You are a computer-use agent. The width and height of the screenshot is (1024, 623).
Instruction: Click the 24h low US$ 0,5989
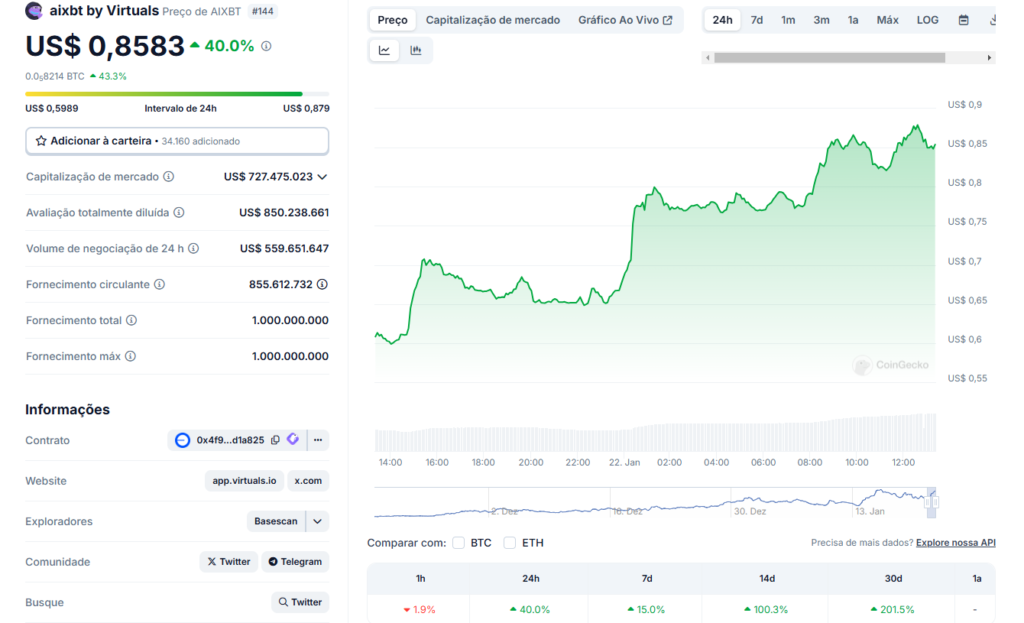52,108
